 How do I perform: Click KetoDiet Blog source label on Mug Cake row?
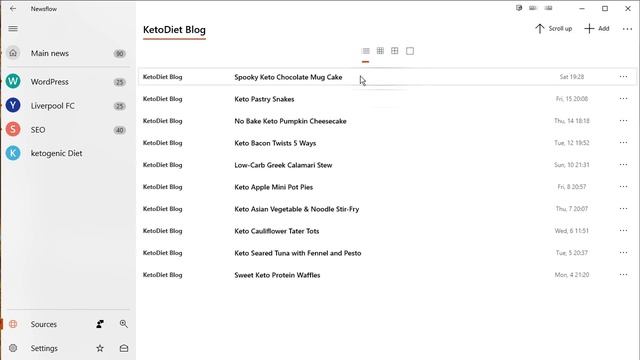(x=162, y=77)
